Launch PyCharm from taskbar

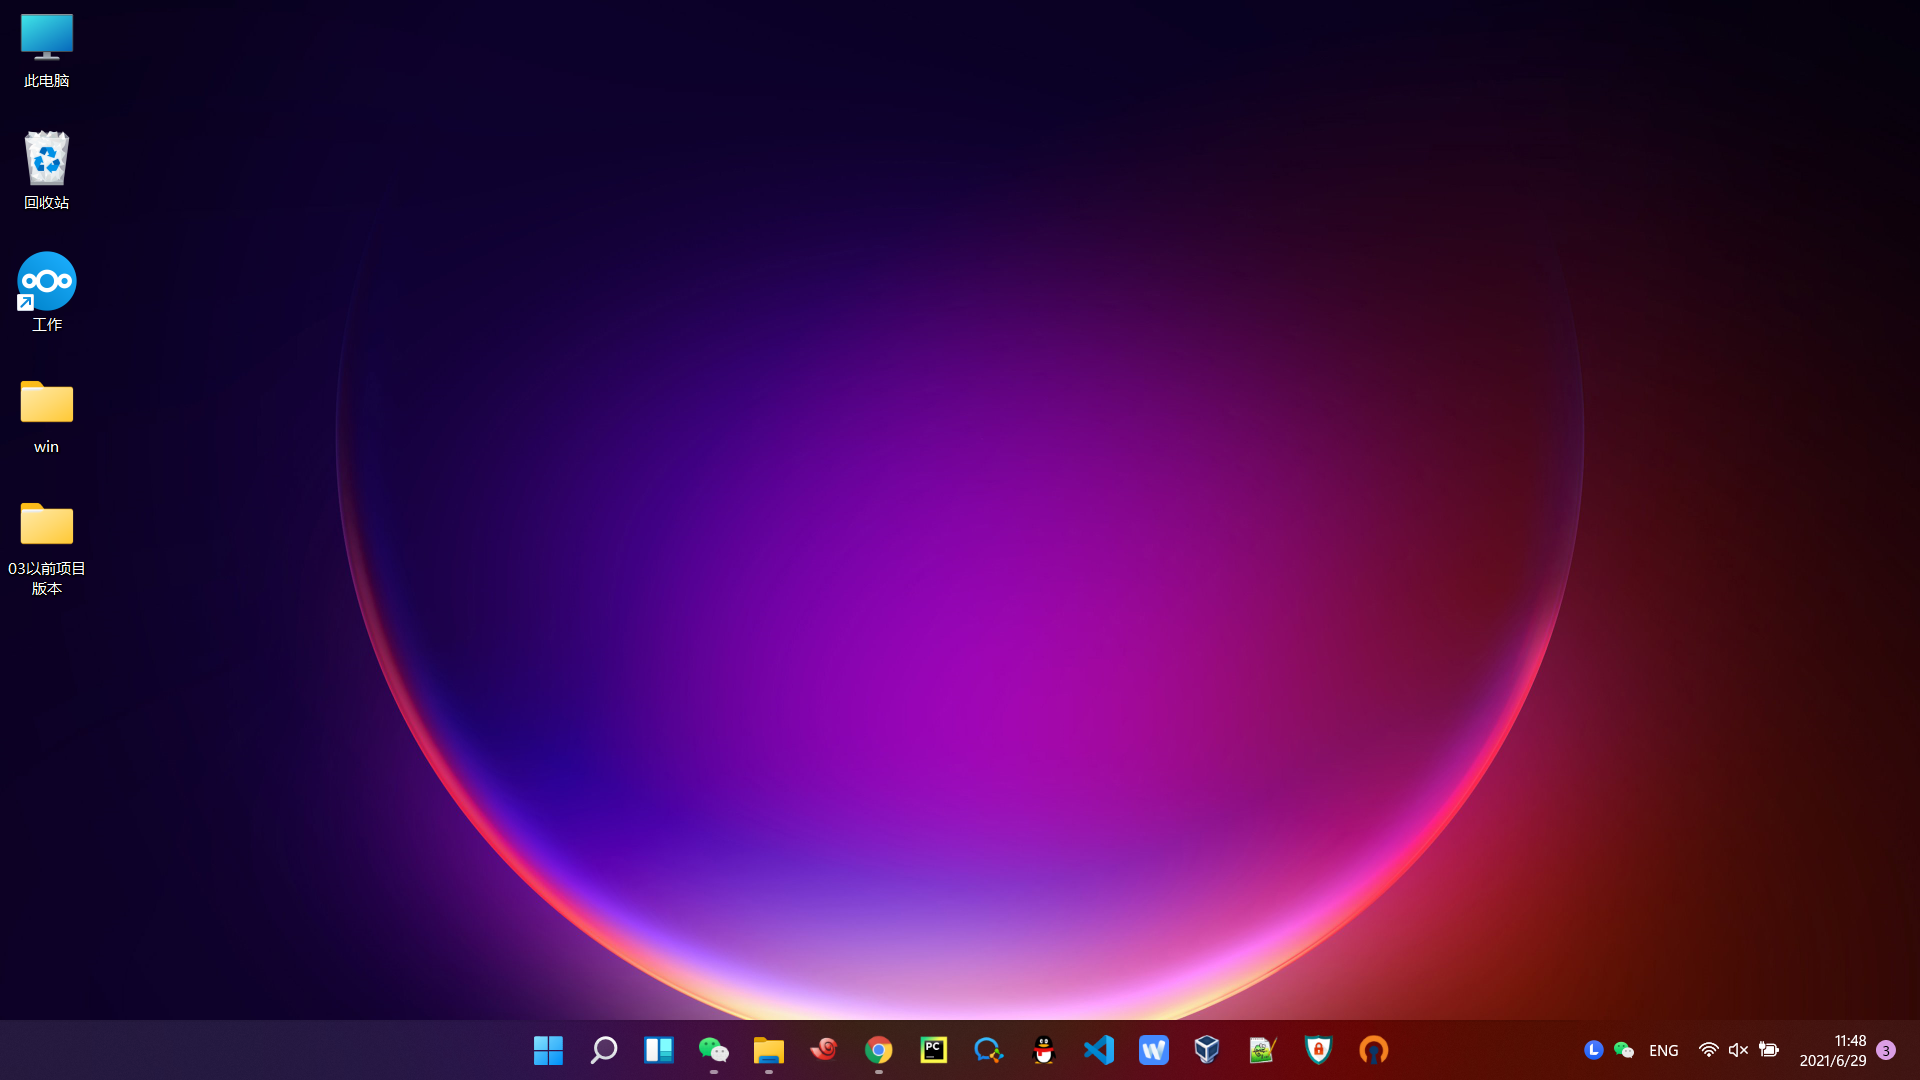(933, 1050)
